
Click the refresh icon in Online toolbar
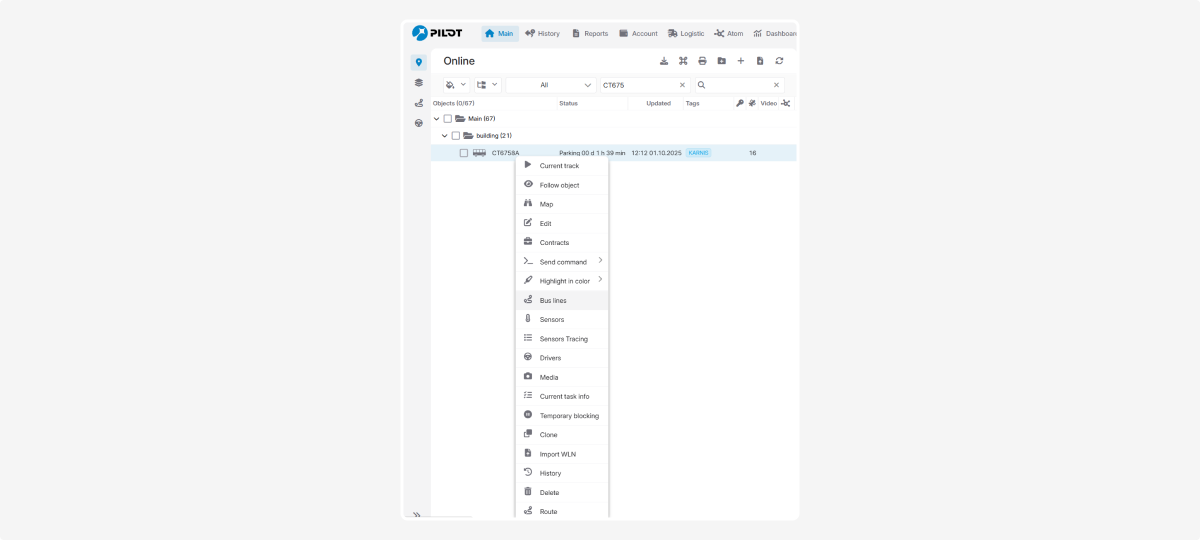pos(779,61)
